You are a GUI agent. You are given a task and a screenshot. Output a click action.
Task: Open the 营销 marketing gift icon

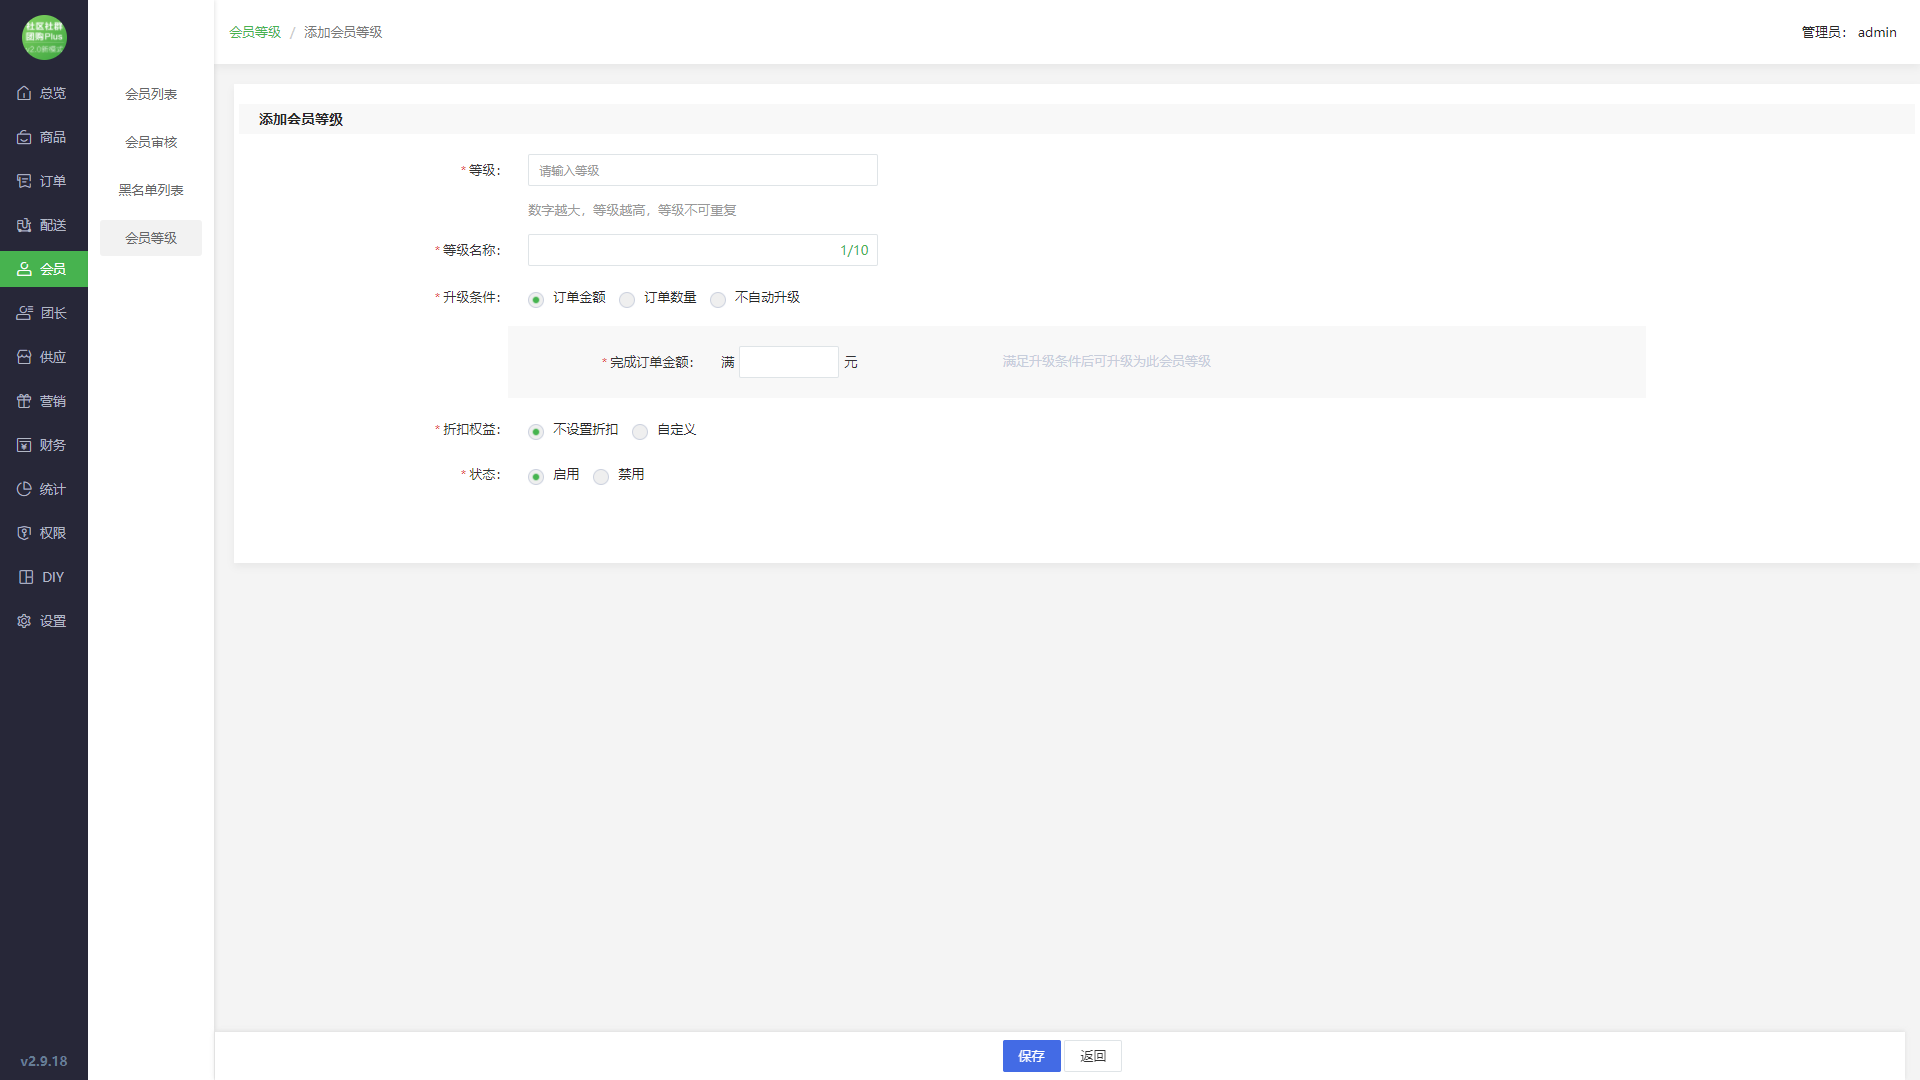click(24, 401)
